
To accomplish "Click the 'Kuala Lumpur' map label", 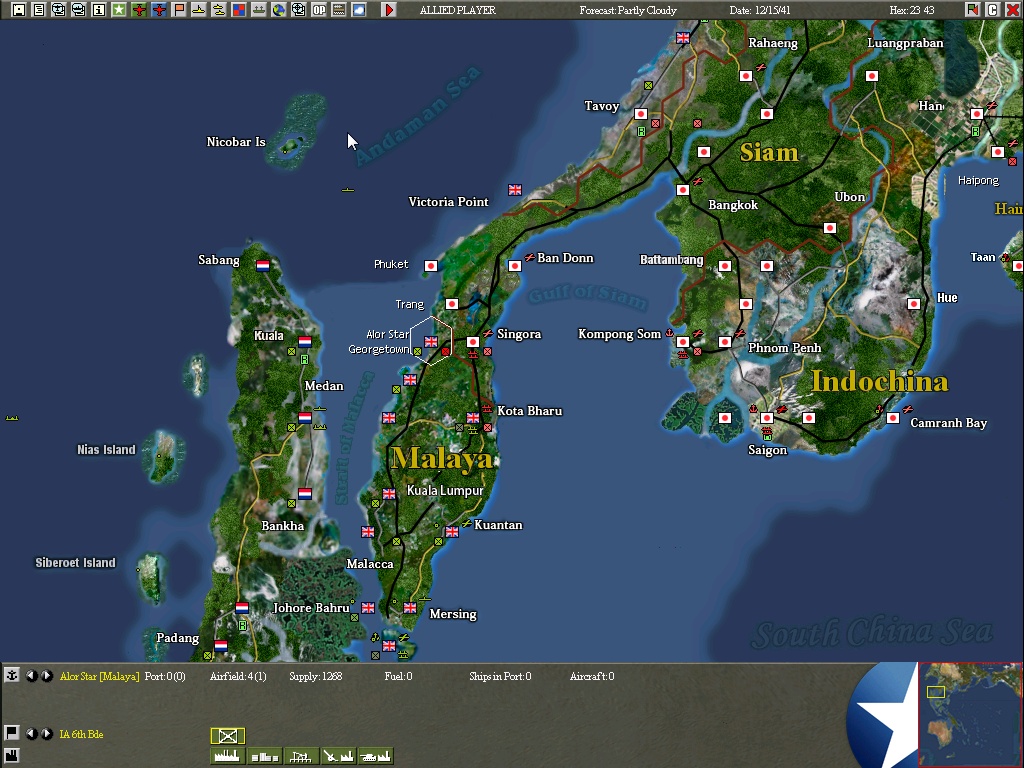I will click(x=445, y=490).
